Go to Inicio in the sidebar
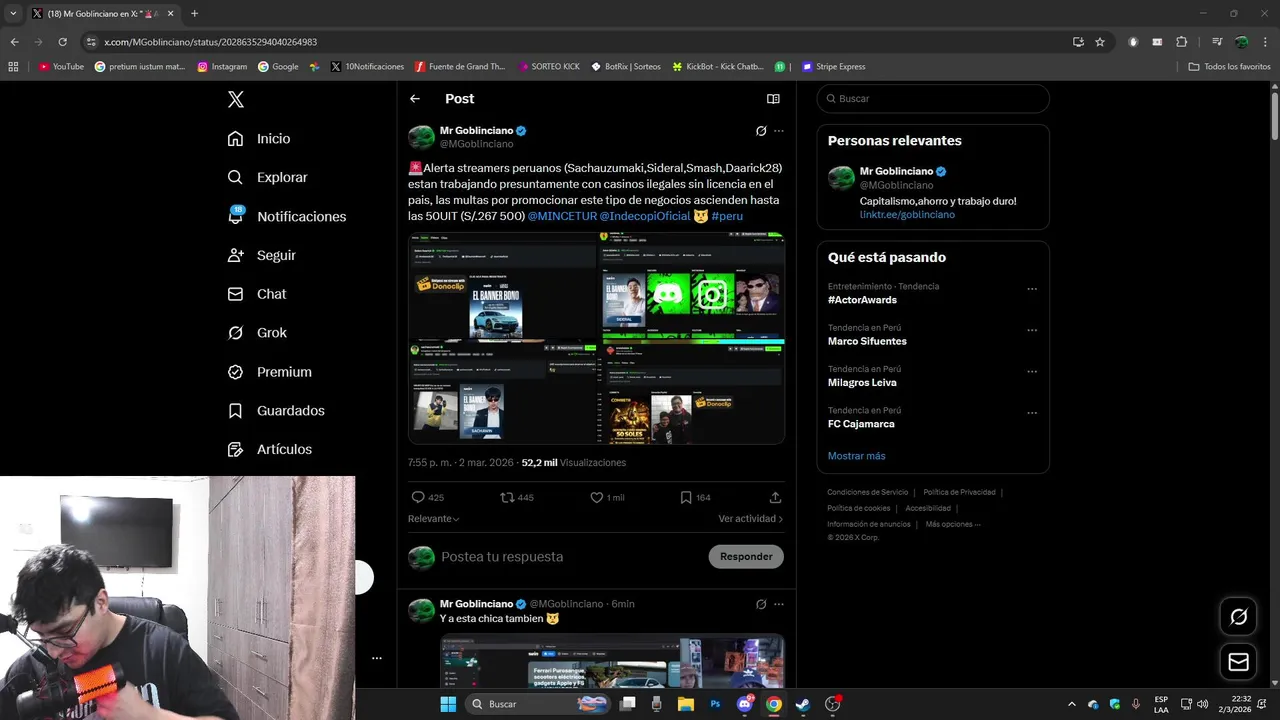The height and width of the screenshot is (720, 1280). tap(259, 139)
